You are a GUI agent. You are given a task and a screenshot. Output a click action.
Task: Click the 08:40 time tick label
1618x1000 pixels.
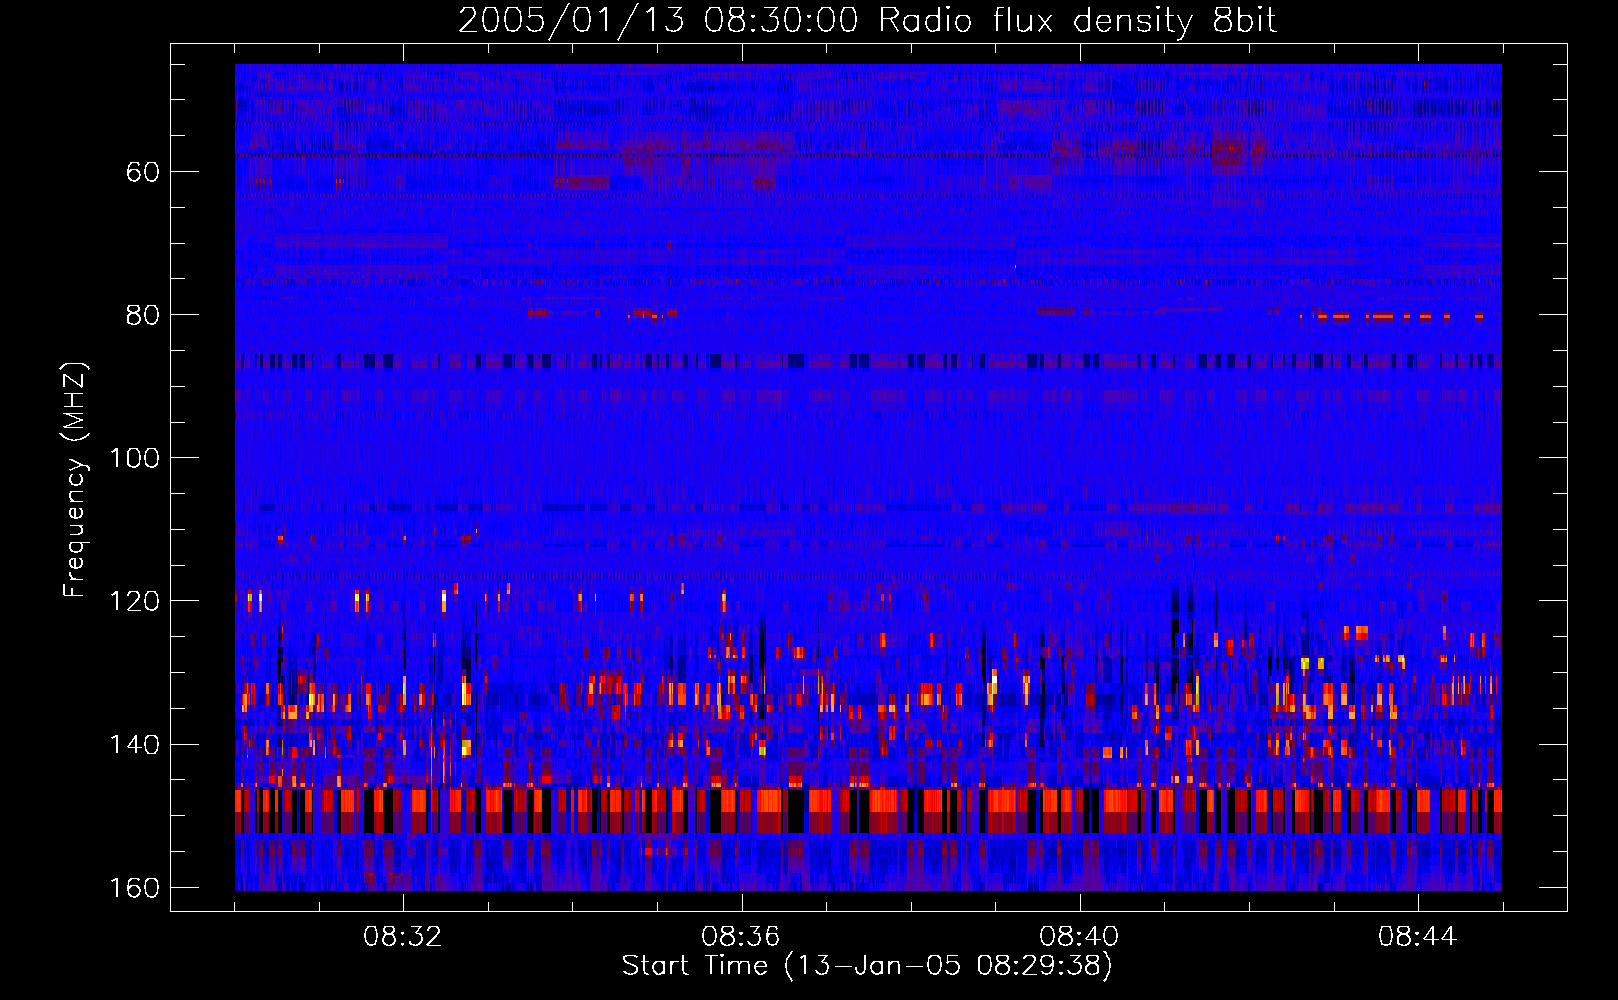1079,937
